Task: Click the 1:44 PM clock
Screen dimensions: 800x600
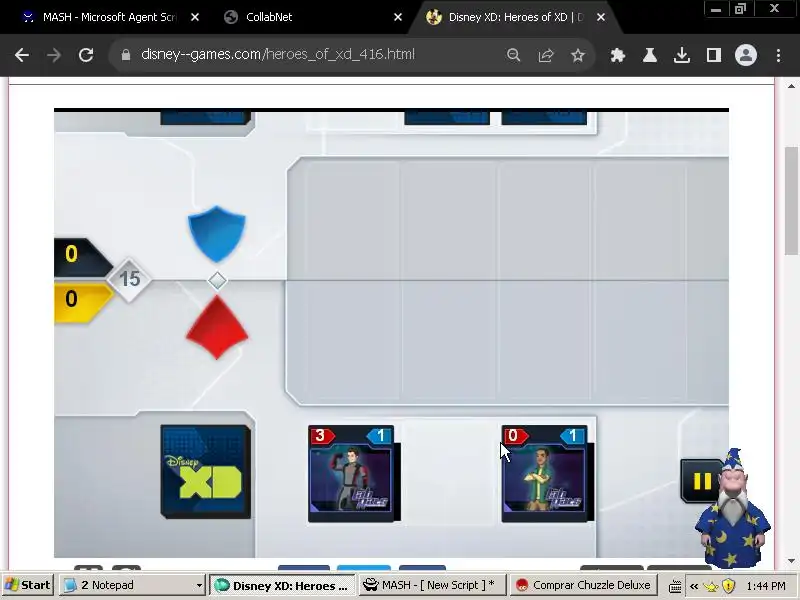Action: 765,586
